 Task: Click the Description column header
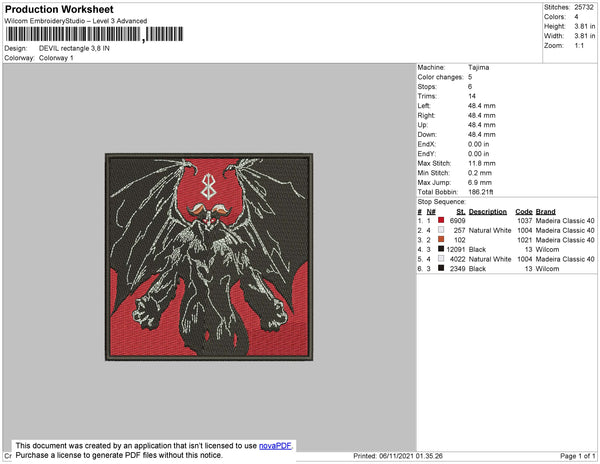coord(488,212)
